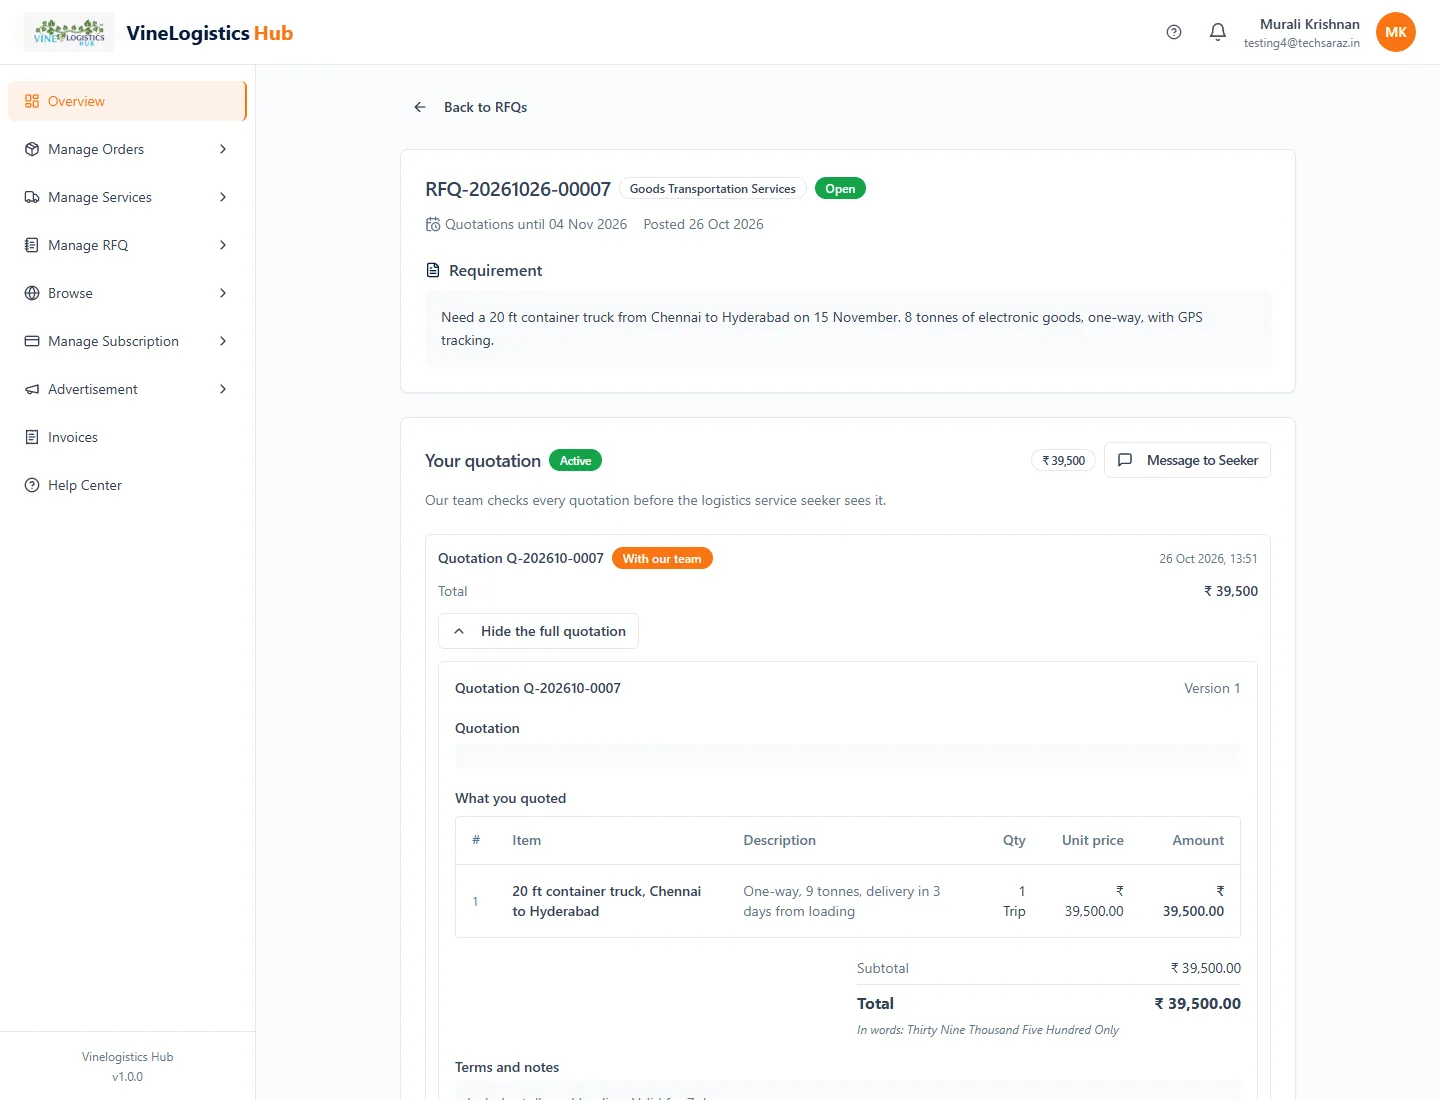Open Help Center from the sidebar
Screen dimensions: 1440x1100
(x=127, y=485)
